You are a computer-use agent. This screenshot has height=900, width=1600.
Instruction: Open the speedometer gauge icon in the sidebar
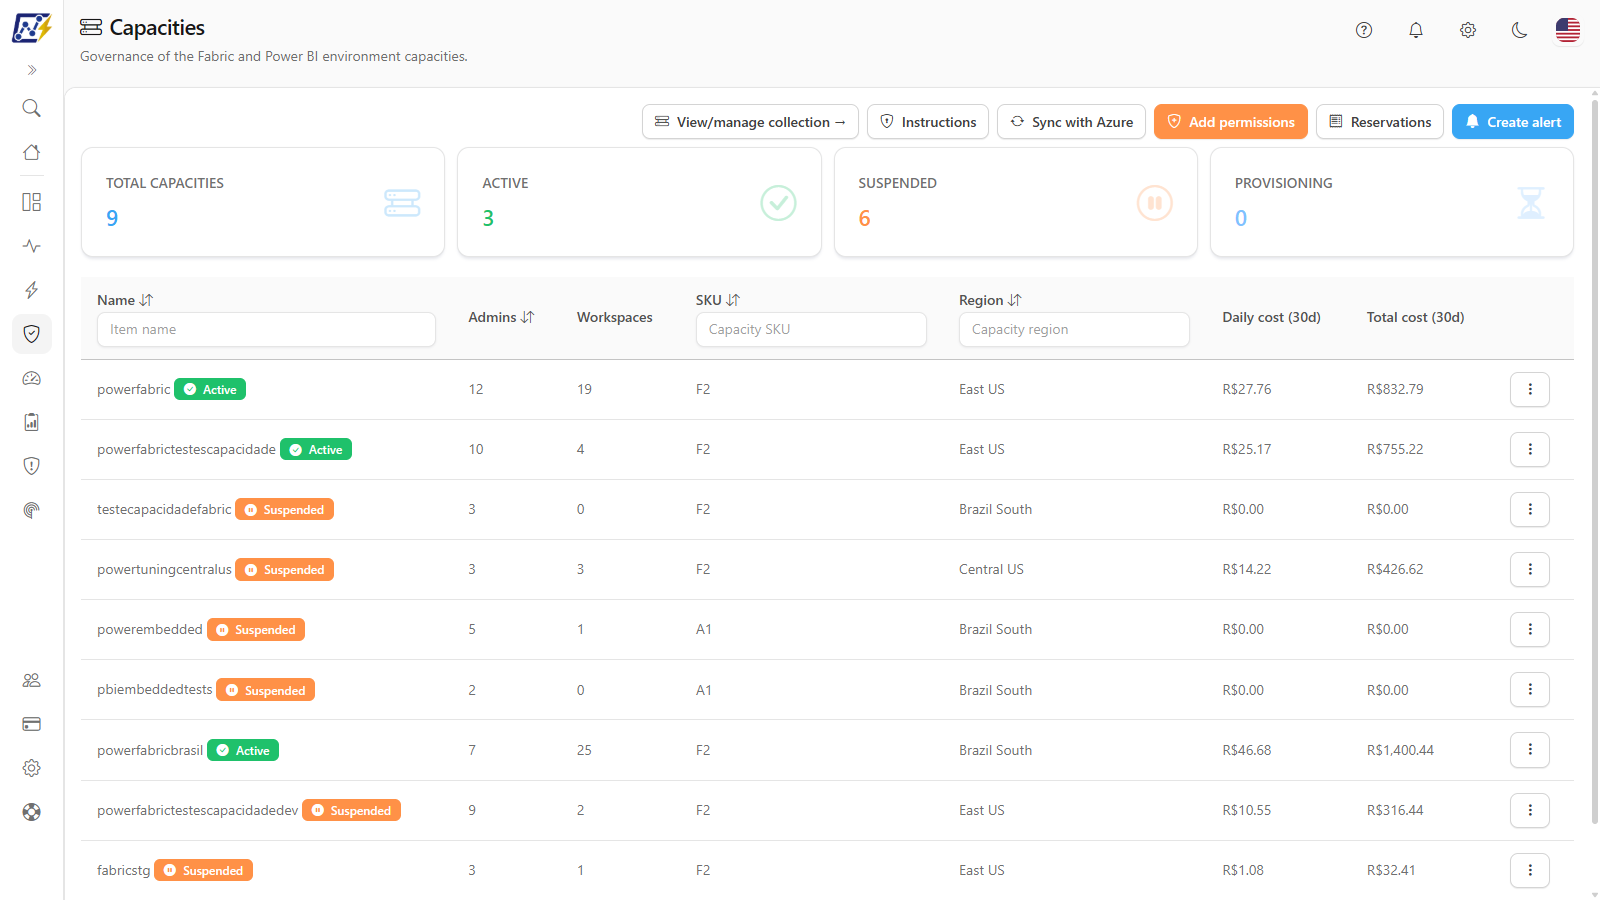point(32,378)
